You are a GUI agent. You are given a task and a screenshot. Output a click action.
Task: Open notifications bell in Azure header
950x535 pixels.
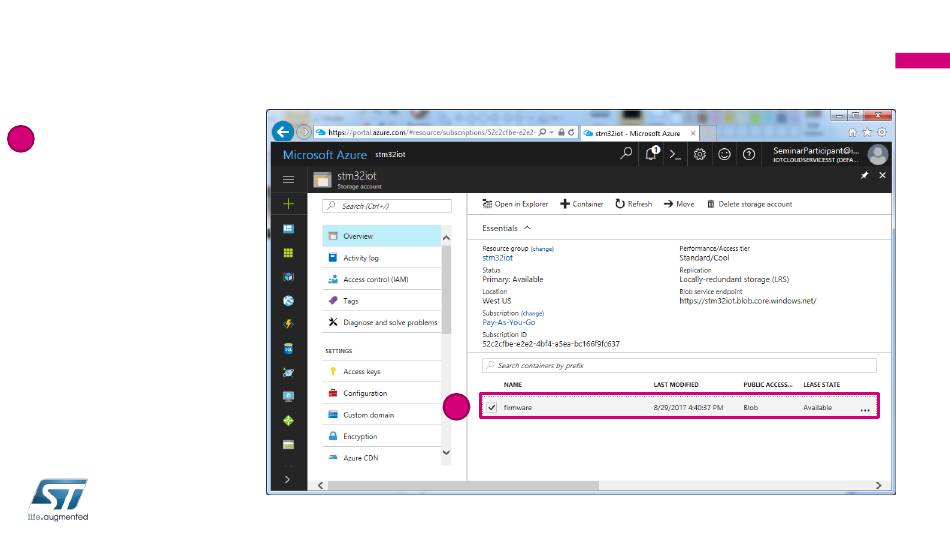(x=651, y=154)
